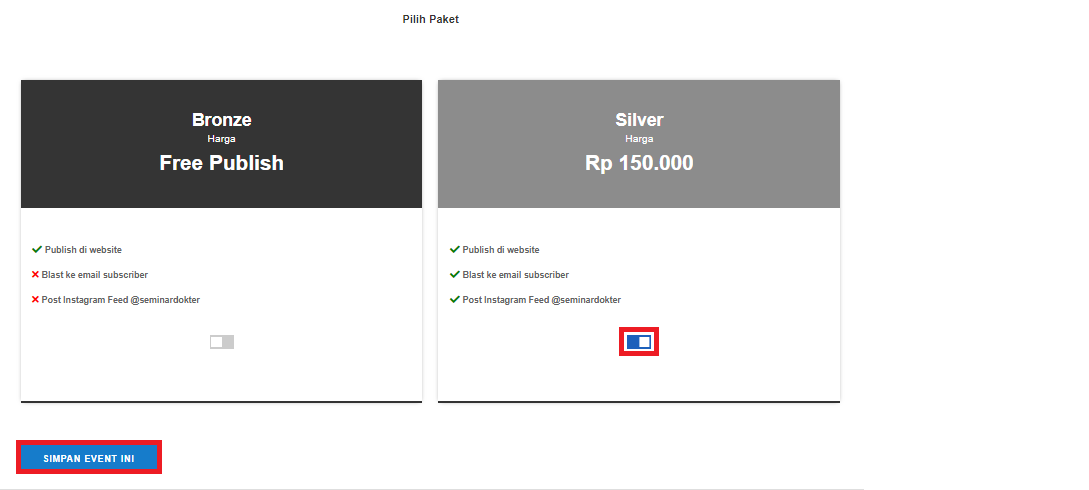Click green check beside Silver Post Instagram Feed
The image size is (1089, 490).
(x=454, y=299)
